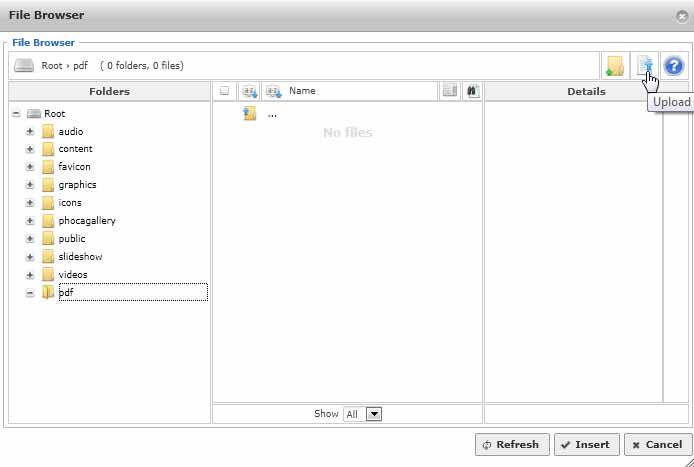Expand the audio folder
Screen dimensions: 694x467
pos(30,131)
